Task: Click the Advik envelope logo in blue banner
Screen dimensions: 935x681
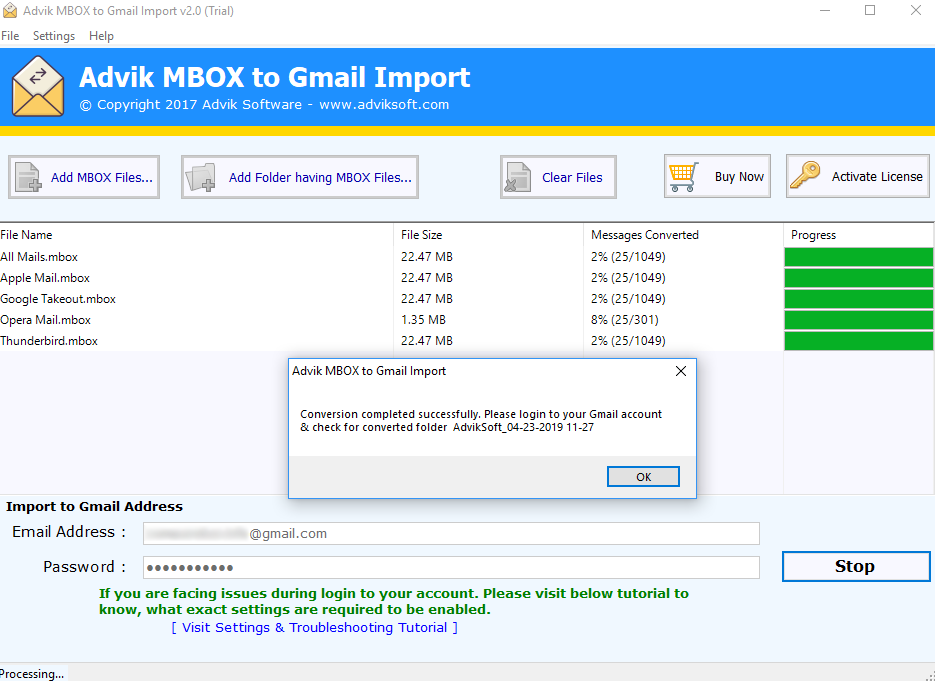Action: pos(38,86)
